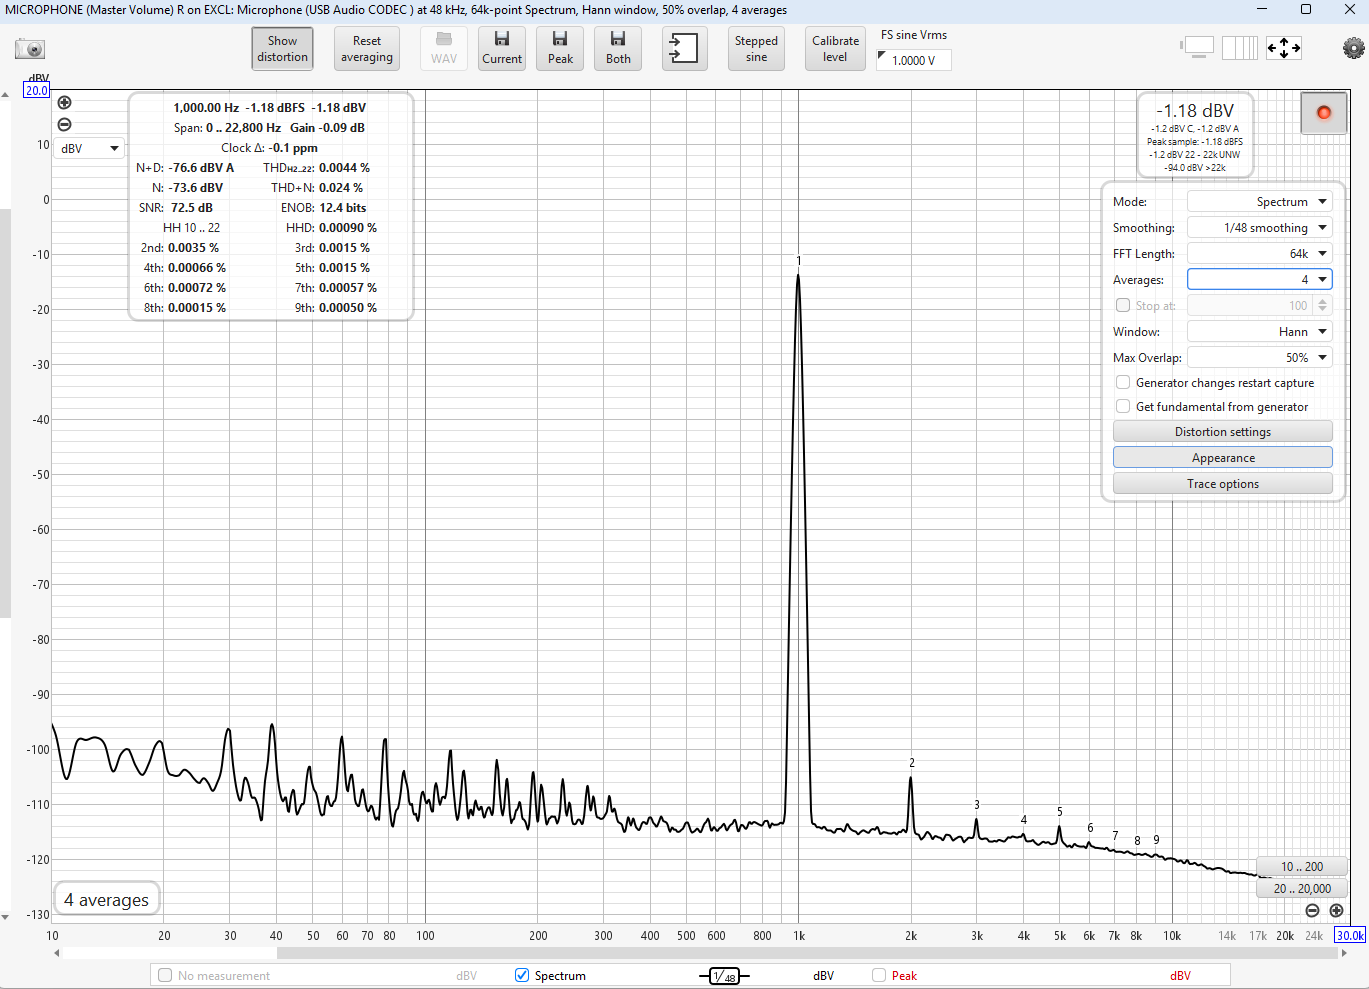This screenshot has width=1369, height=989.
Task: Toggle No measurement checkbox
Action: 165,975
